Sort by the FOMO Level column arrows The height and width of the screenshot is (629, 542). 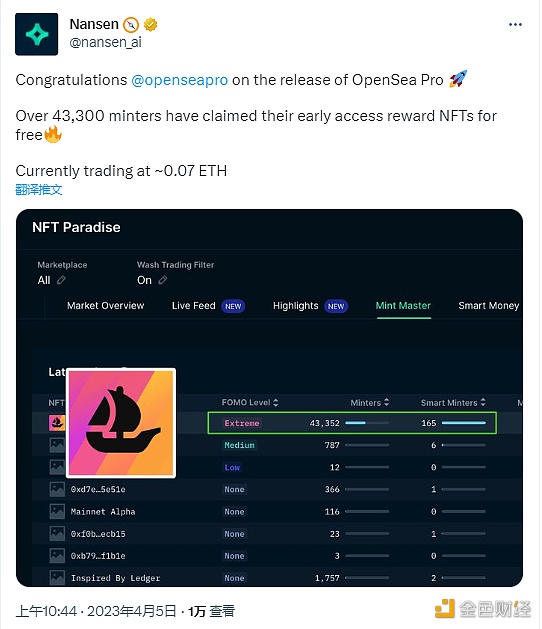click(x=276, y=402)
